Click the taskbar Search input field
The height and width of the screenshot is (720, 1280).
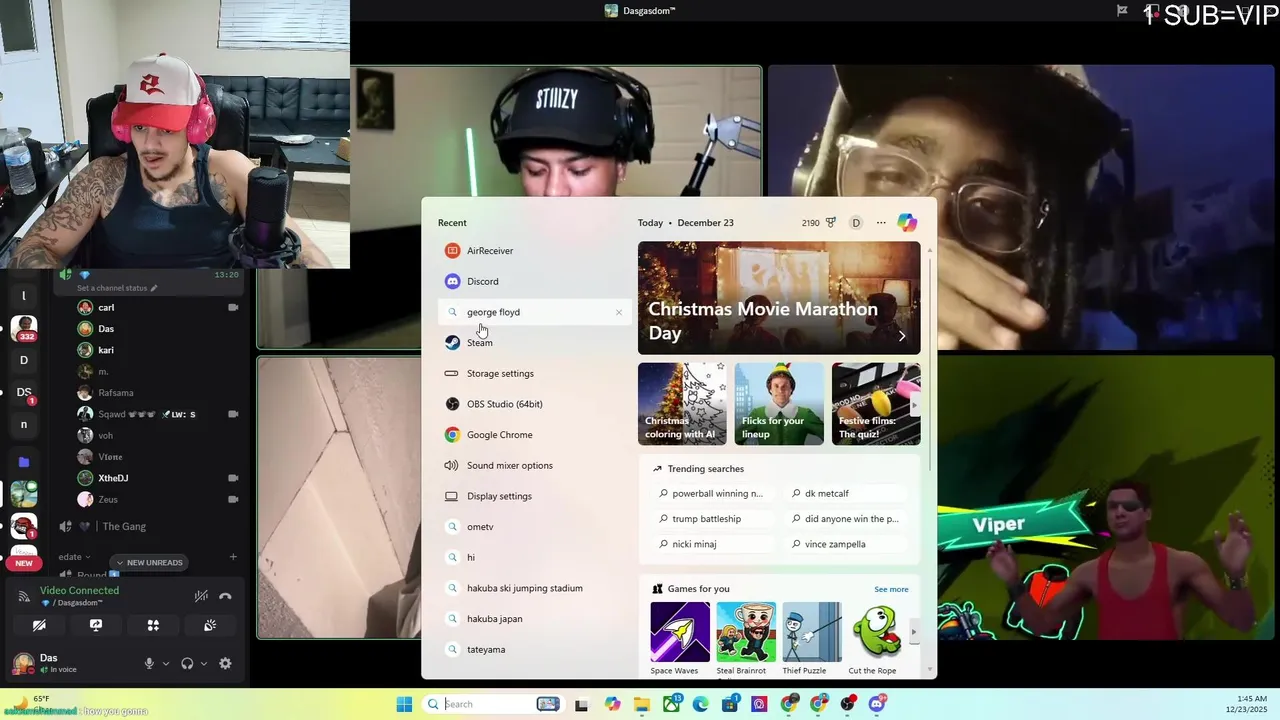click(492, 704)
